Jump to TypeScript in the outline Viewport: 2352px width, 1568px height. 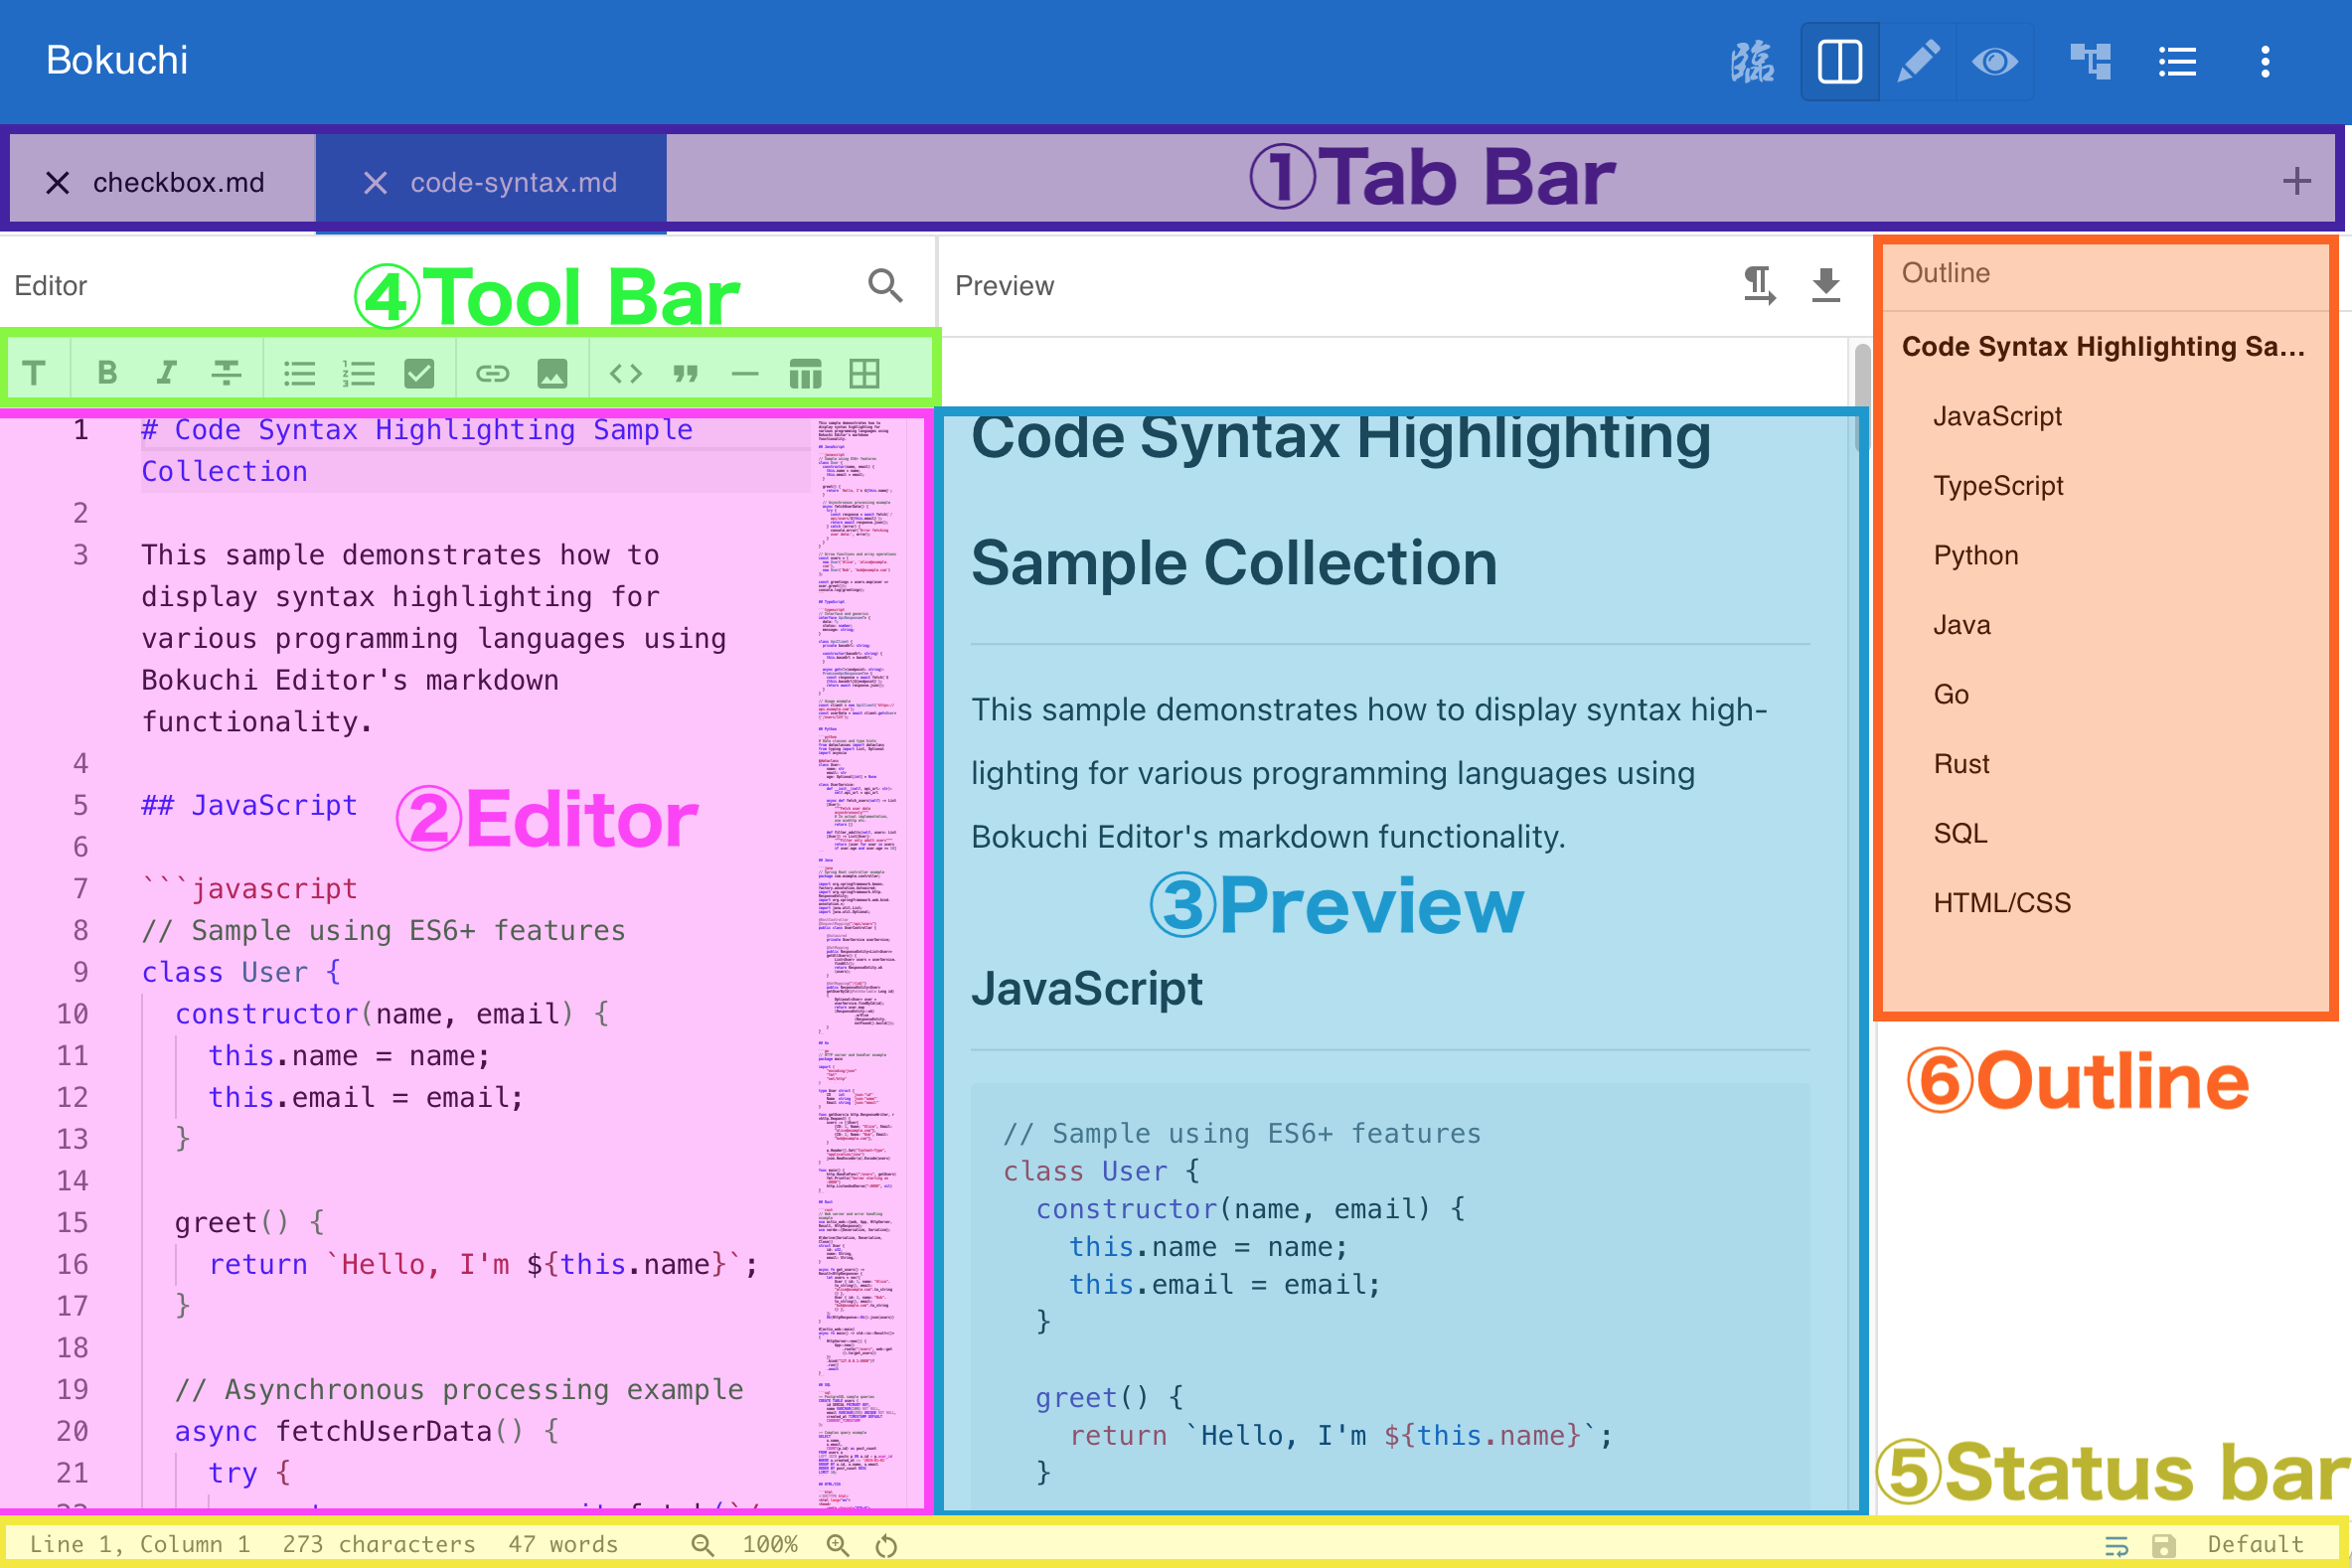click(1998, 486)
